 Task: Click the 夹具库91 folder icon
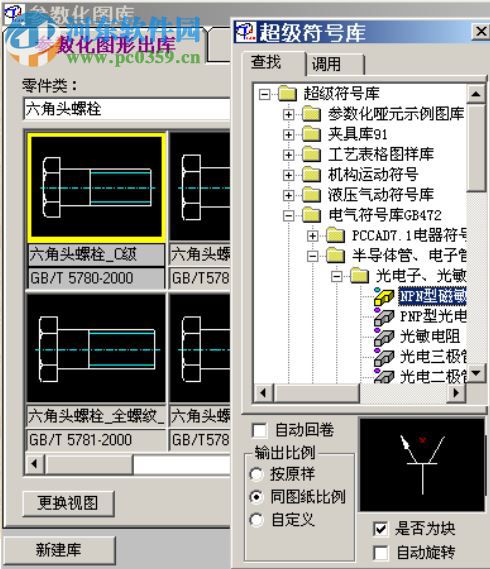312,135
